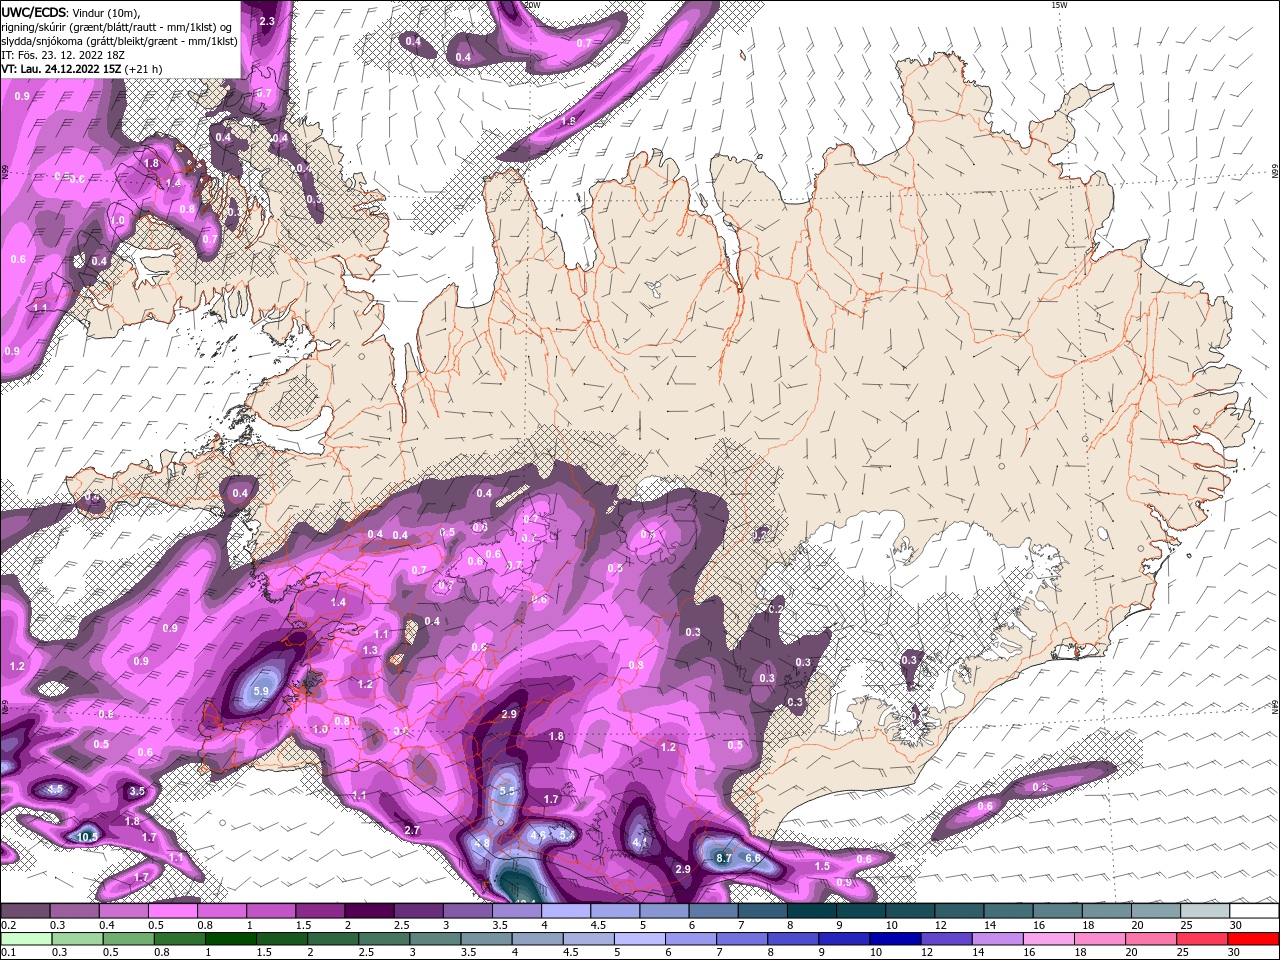This screenshot has width=1280, height=960.
Task: Select the 2.7 value on the southwest coast
Action: [412, 831]
